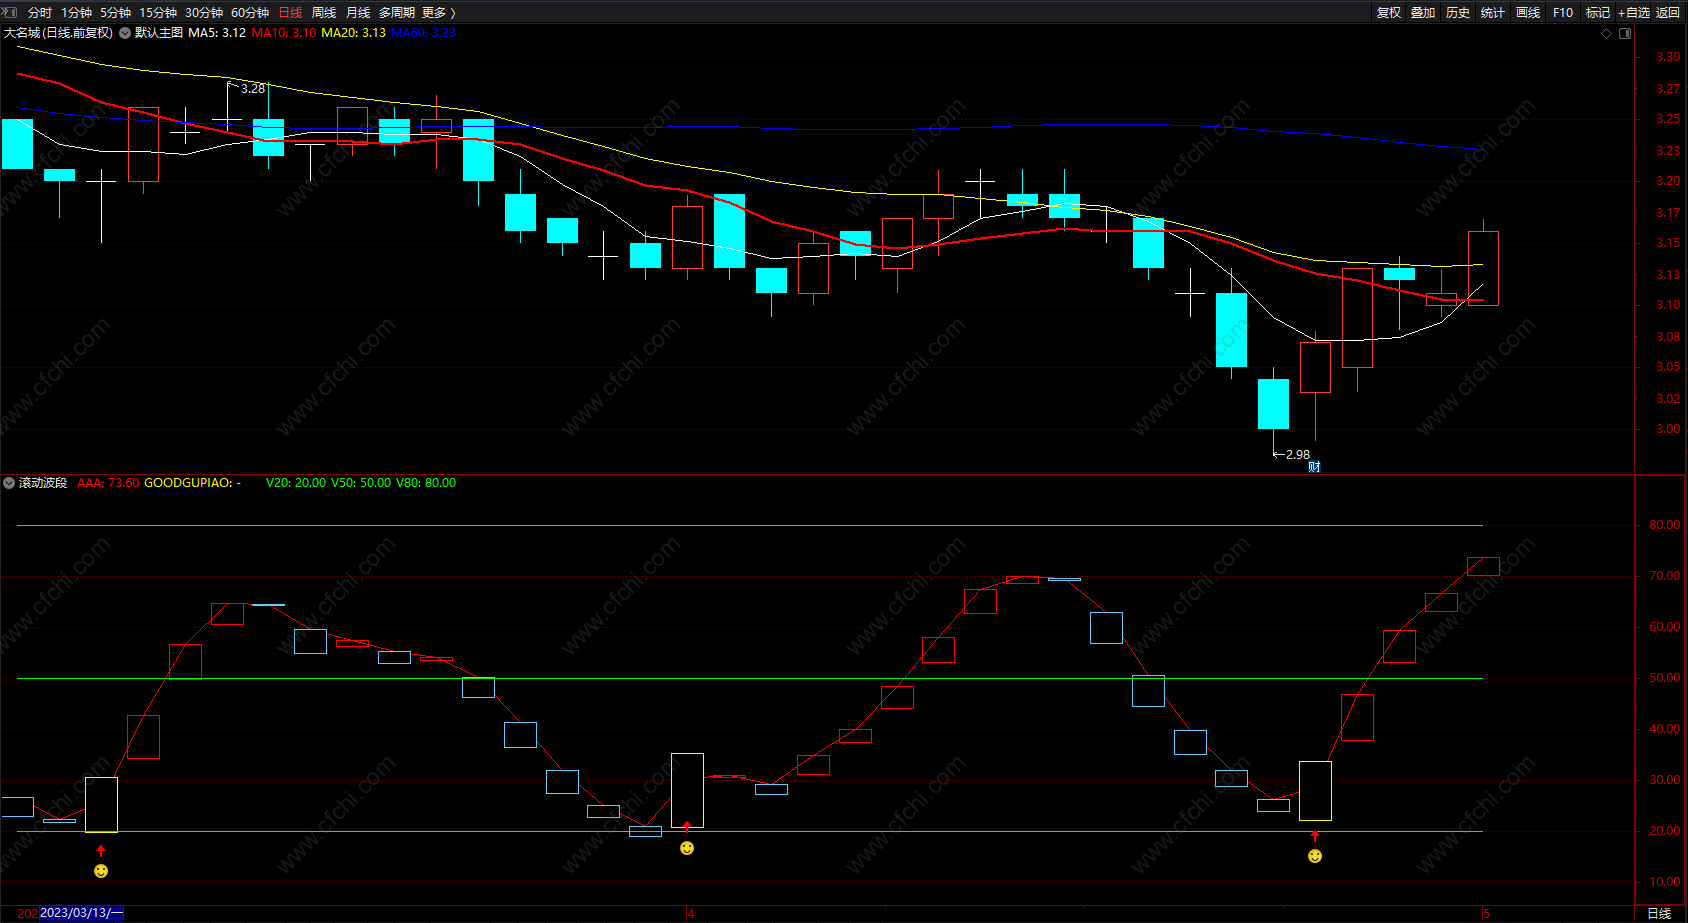Click the 大名城(日线.前复权) stock title

click(58, 33)
